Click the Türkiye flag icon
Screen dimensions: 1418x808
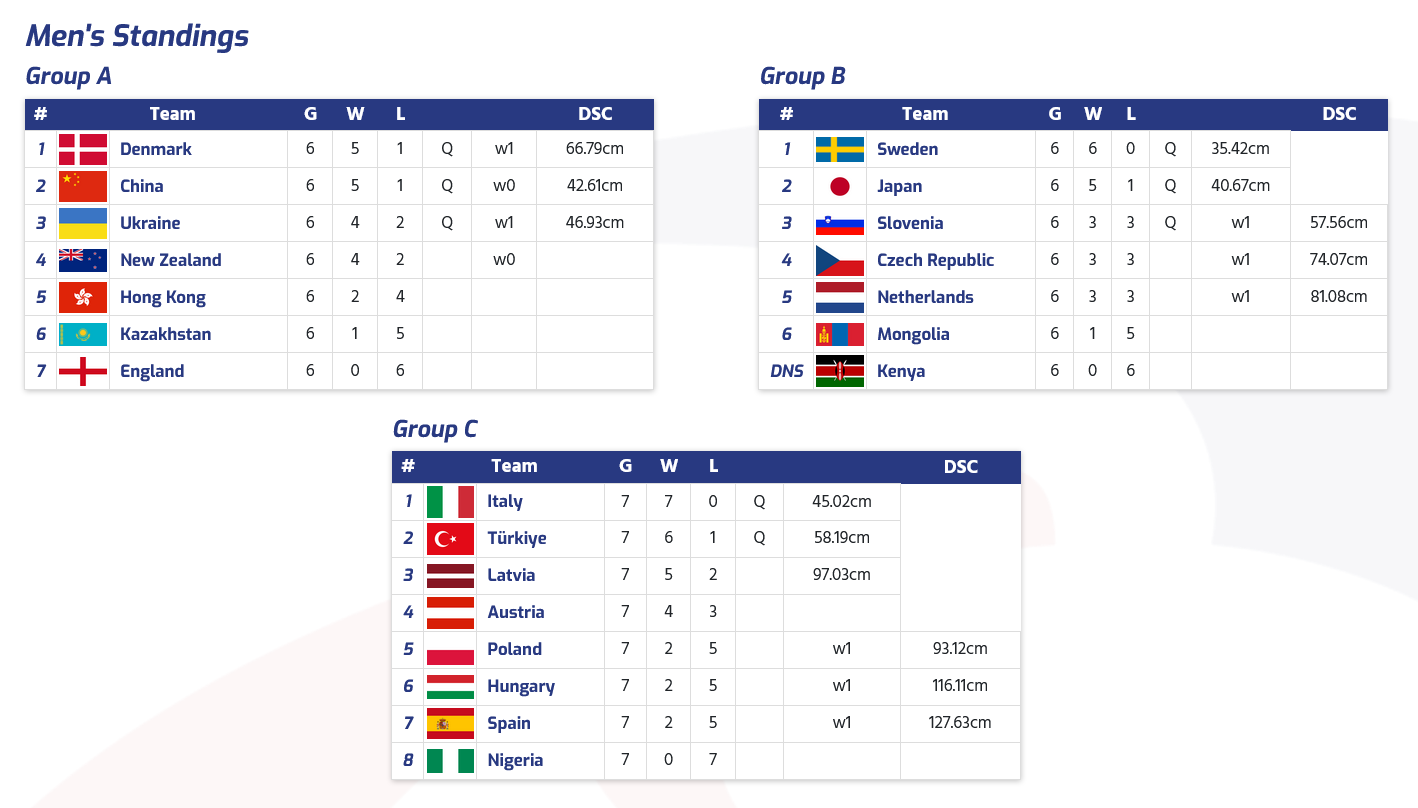(450, 538)
